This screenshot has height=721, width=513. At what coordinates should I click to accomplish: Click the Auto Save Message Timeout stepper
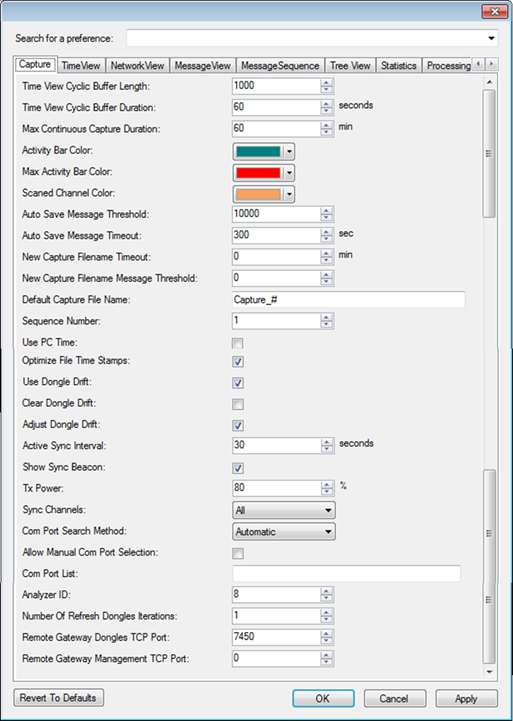pos(326,235)
